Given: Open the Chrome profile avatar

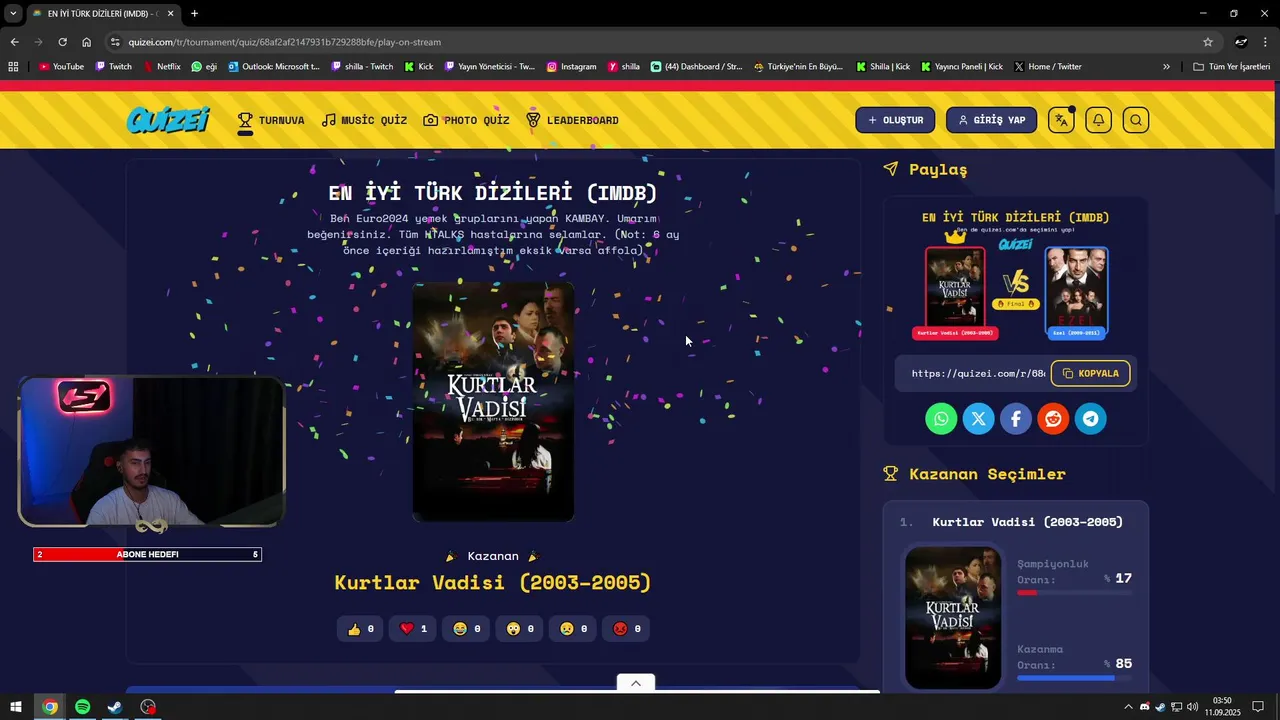Looking at the screenshot, I should [1241, 42].
